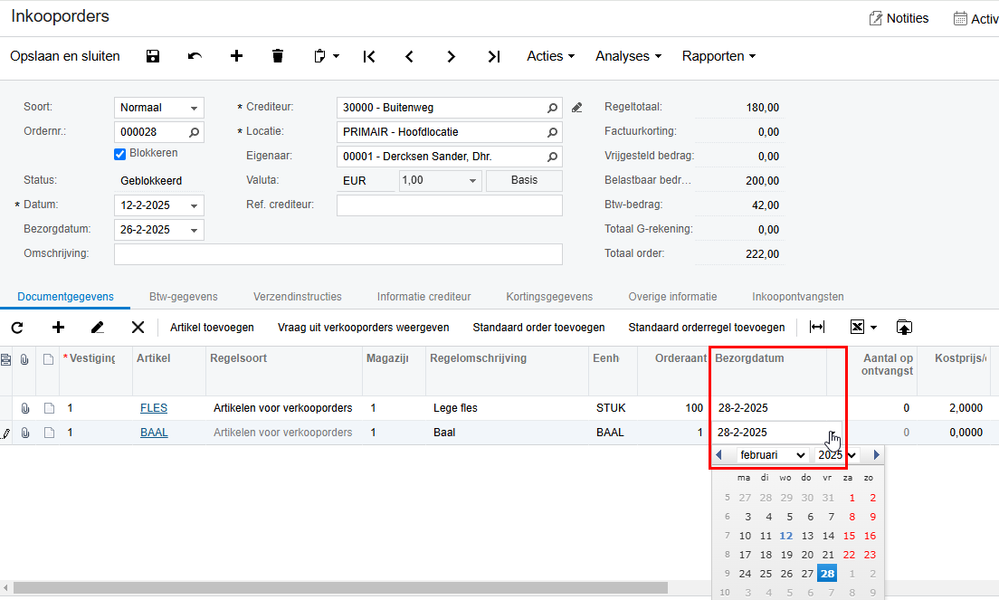Click the fit columns width icon
Viewport: 999px width, 600px height.
[817, 327]
